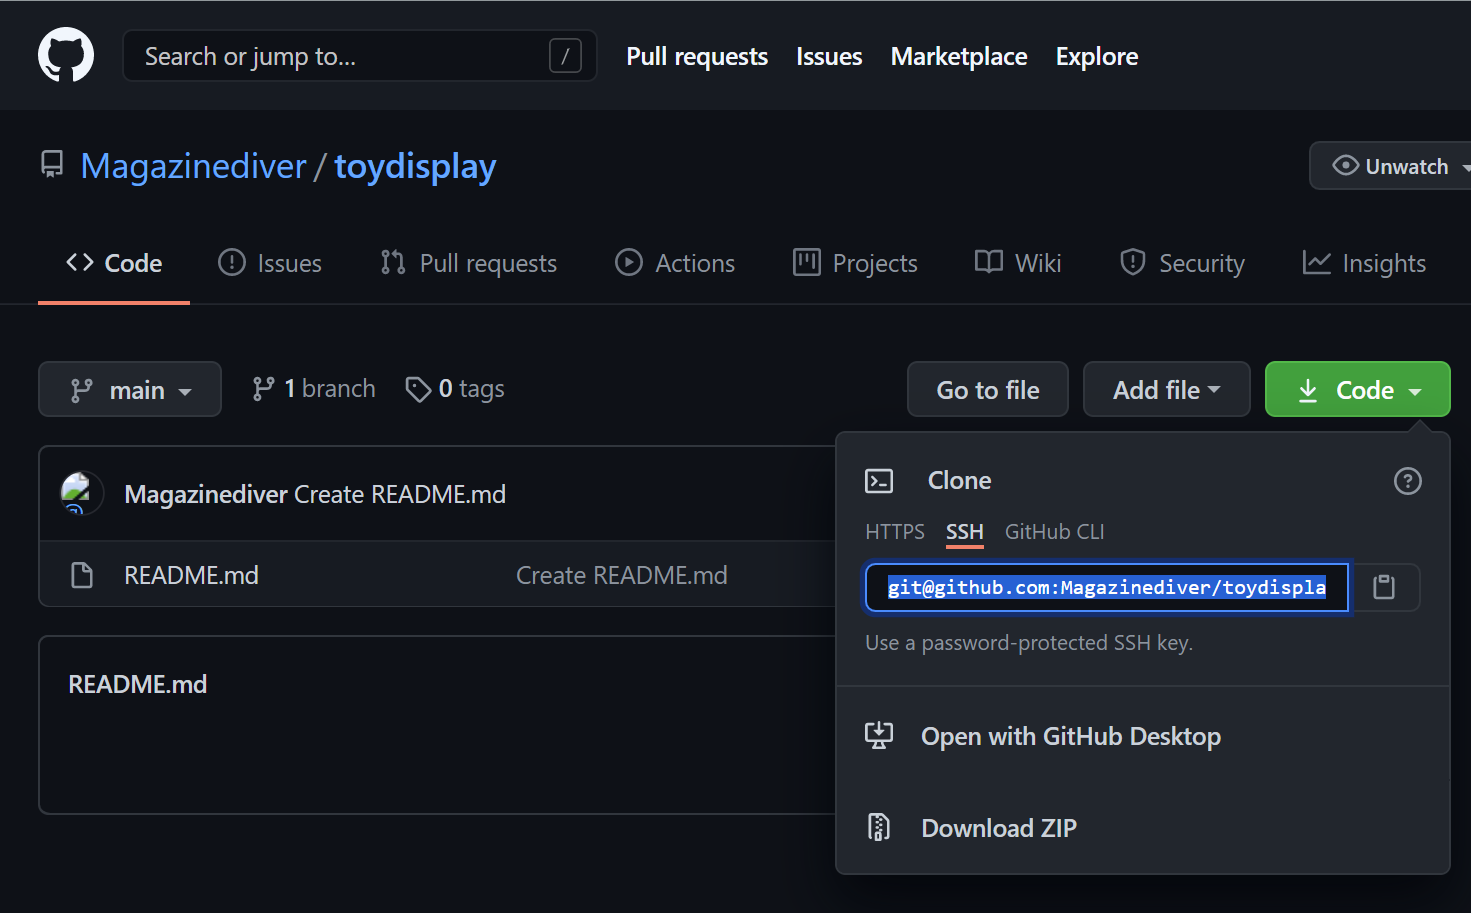Click the Go to file button
Screen dimensions: 1471x913
point(988,389)
